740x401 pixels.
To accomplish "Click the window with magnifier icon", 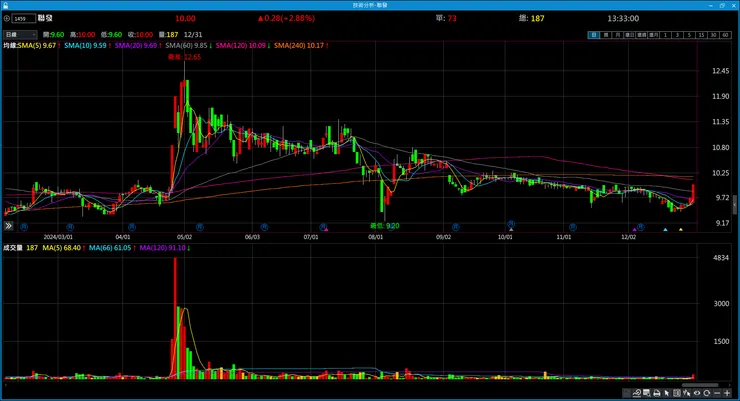I will [x=647, y=393].
